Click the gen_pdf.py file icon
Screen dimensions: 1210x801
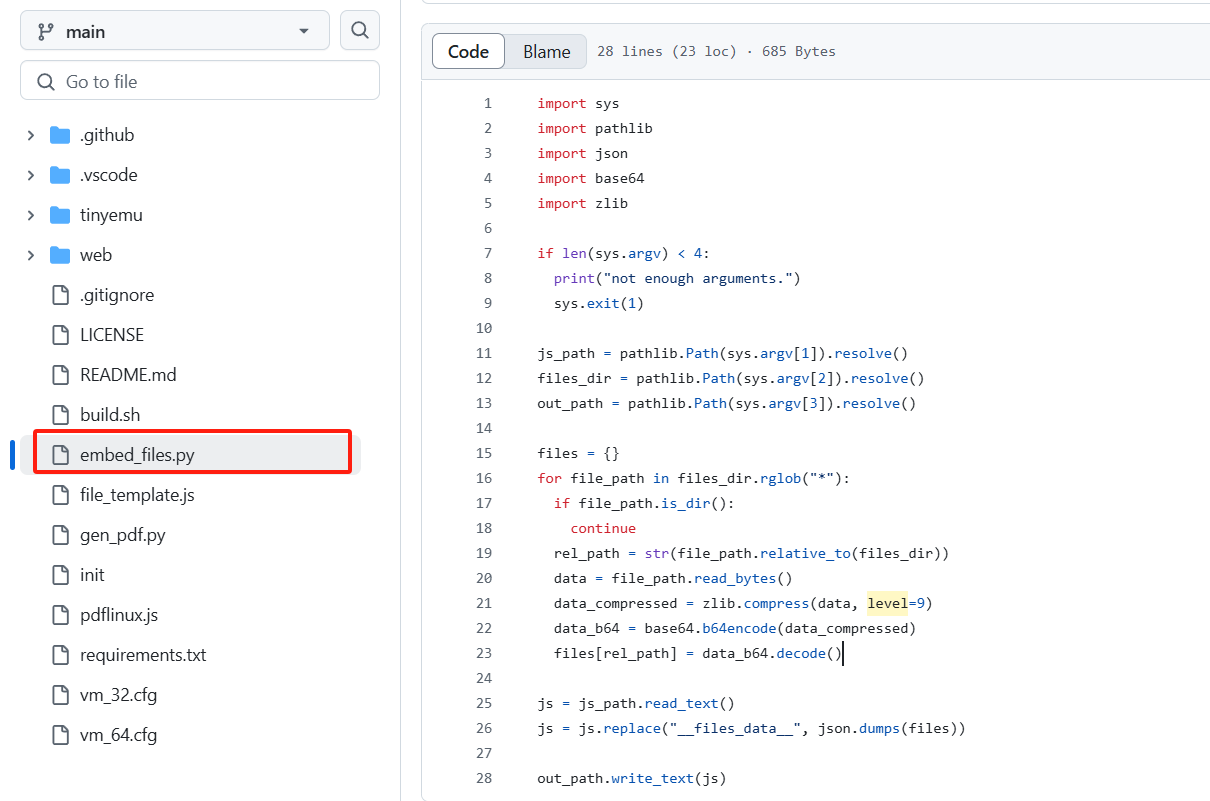click(61, 535)
